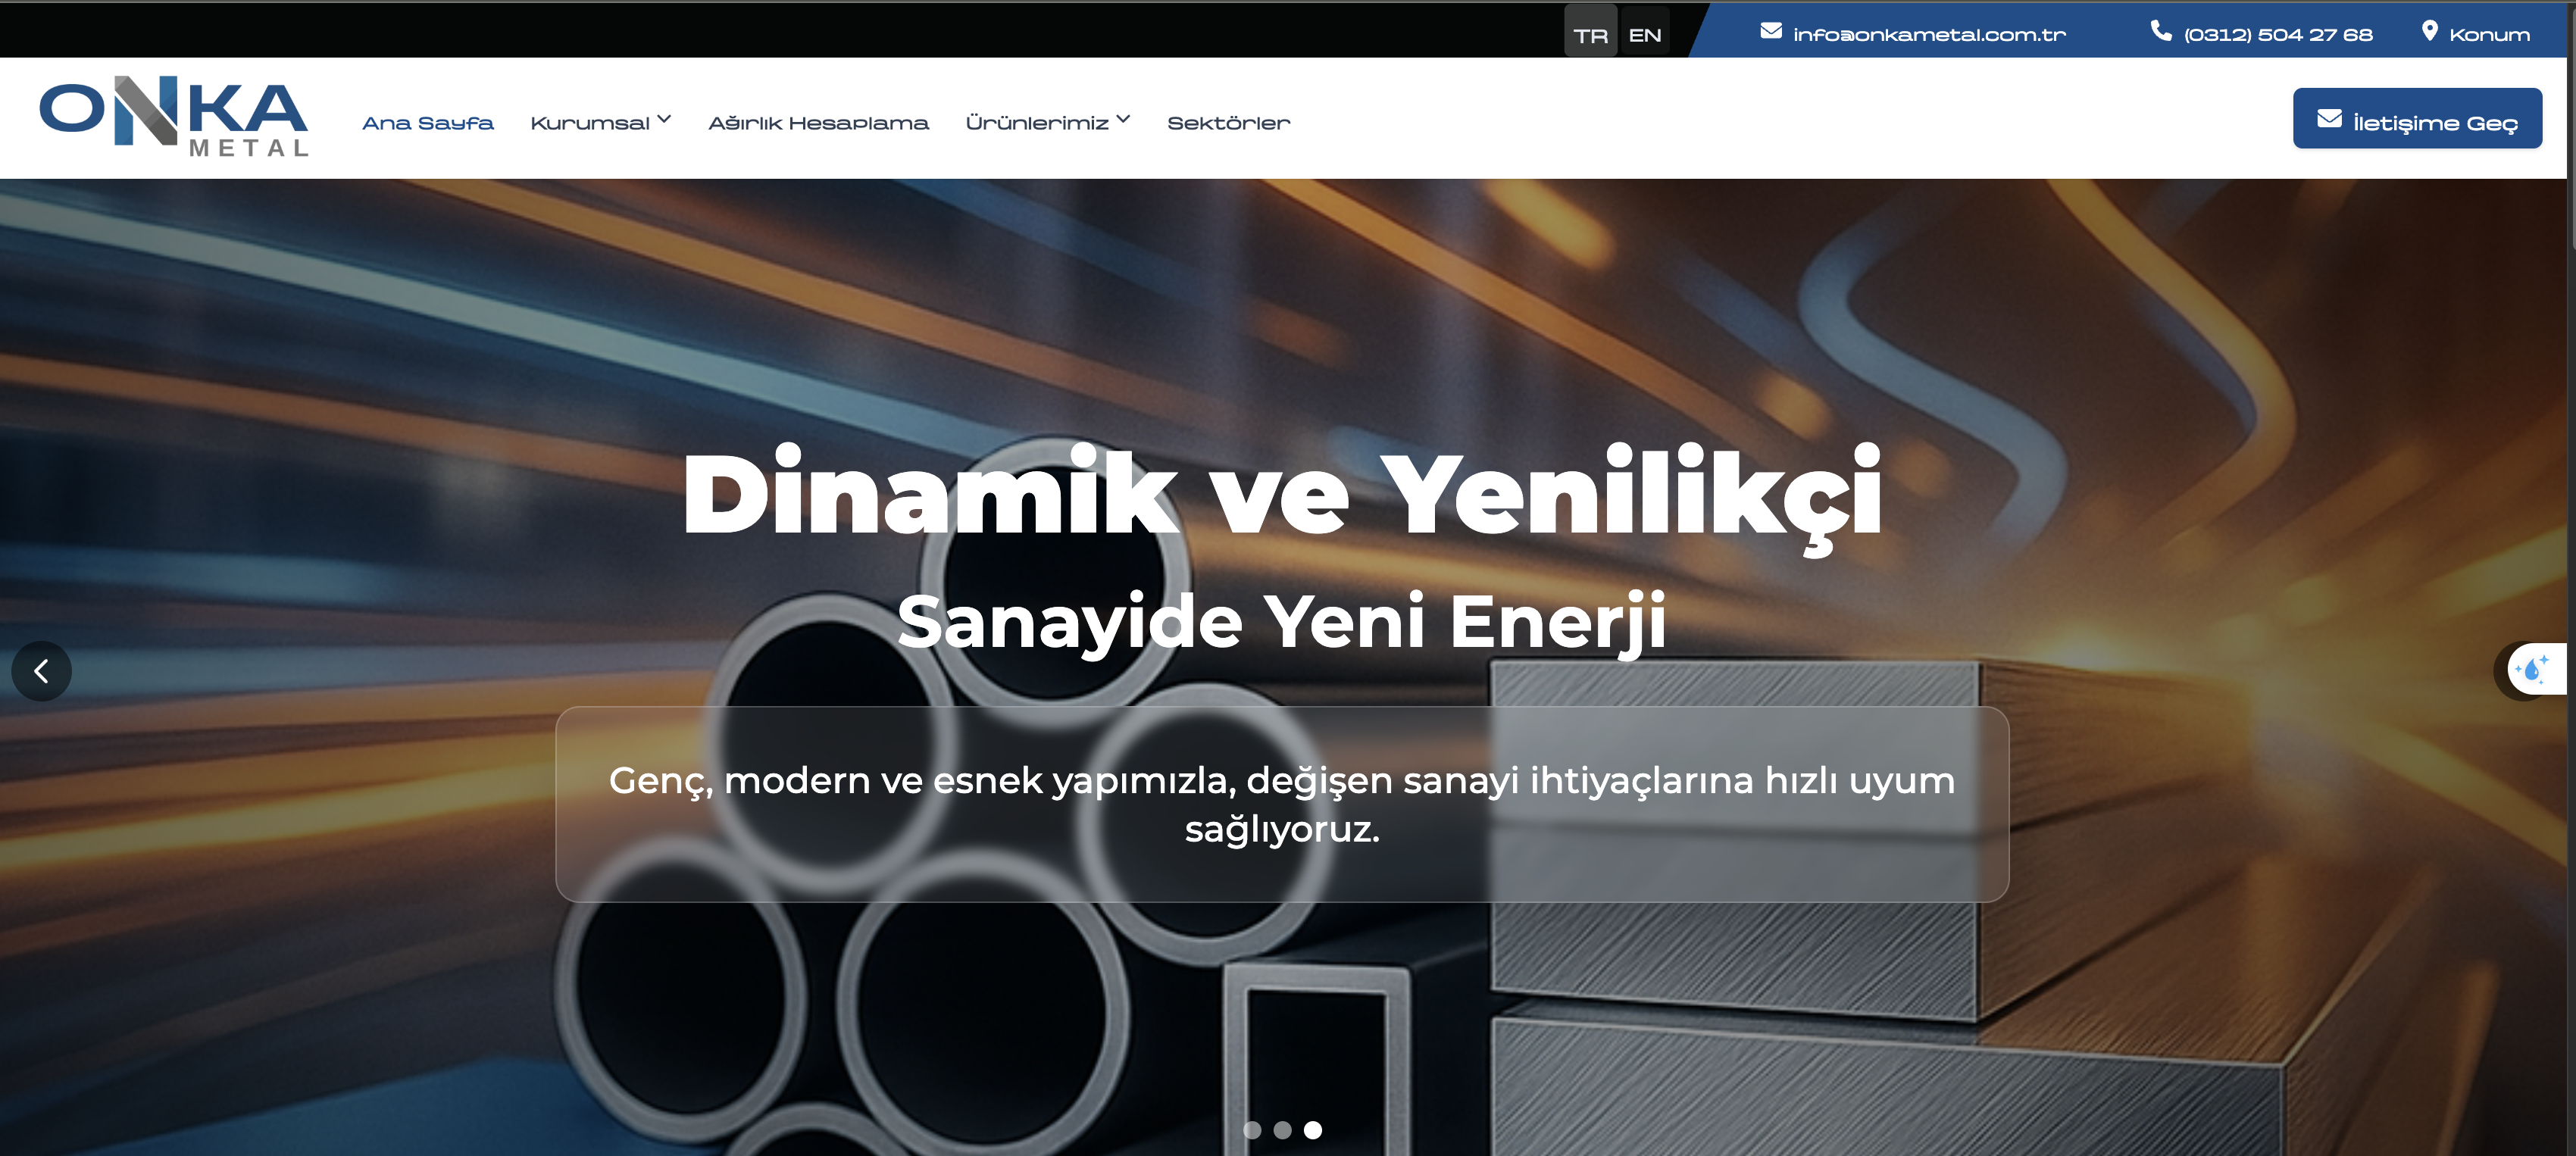
Task: Select the second carousel slide dot
Action: tap(1283, 1130)
